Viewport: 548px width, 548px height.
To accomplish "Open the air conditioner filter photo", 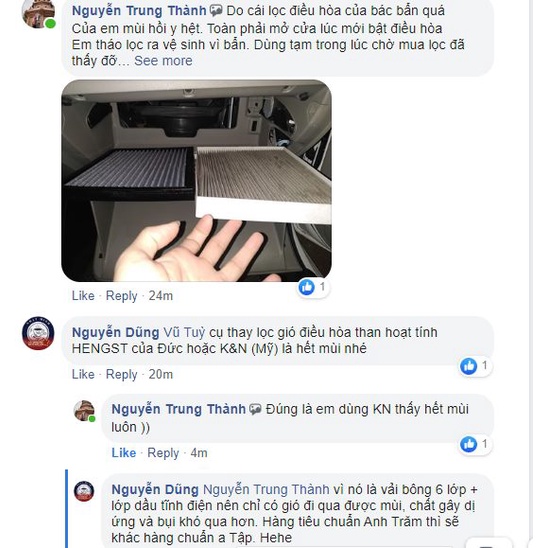I will 196,181.
